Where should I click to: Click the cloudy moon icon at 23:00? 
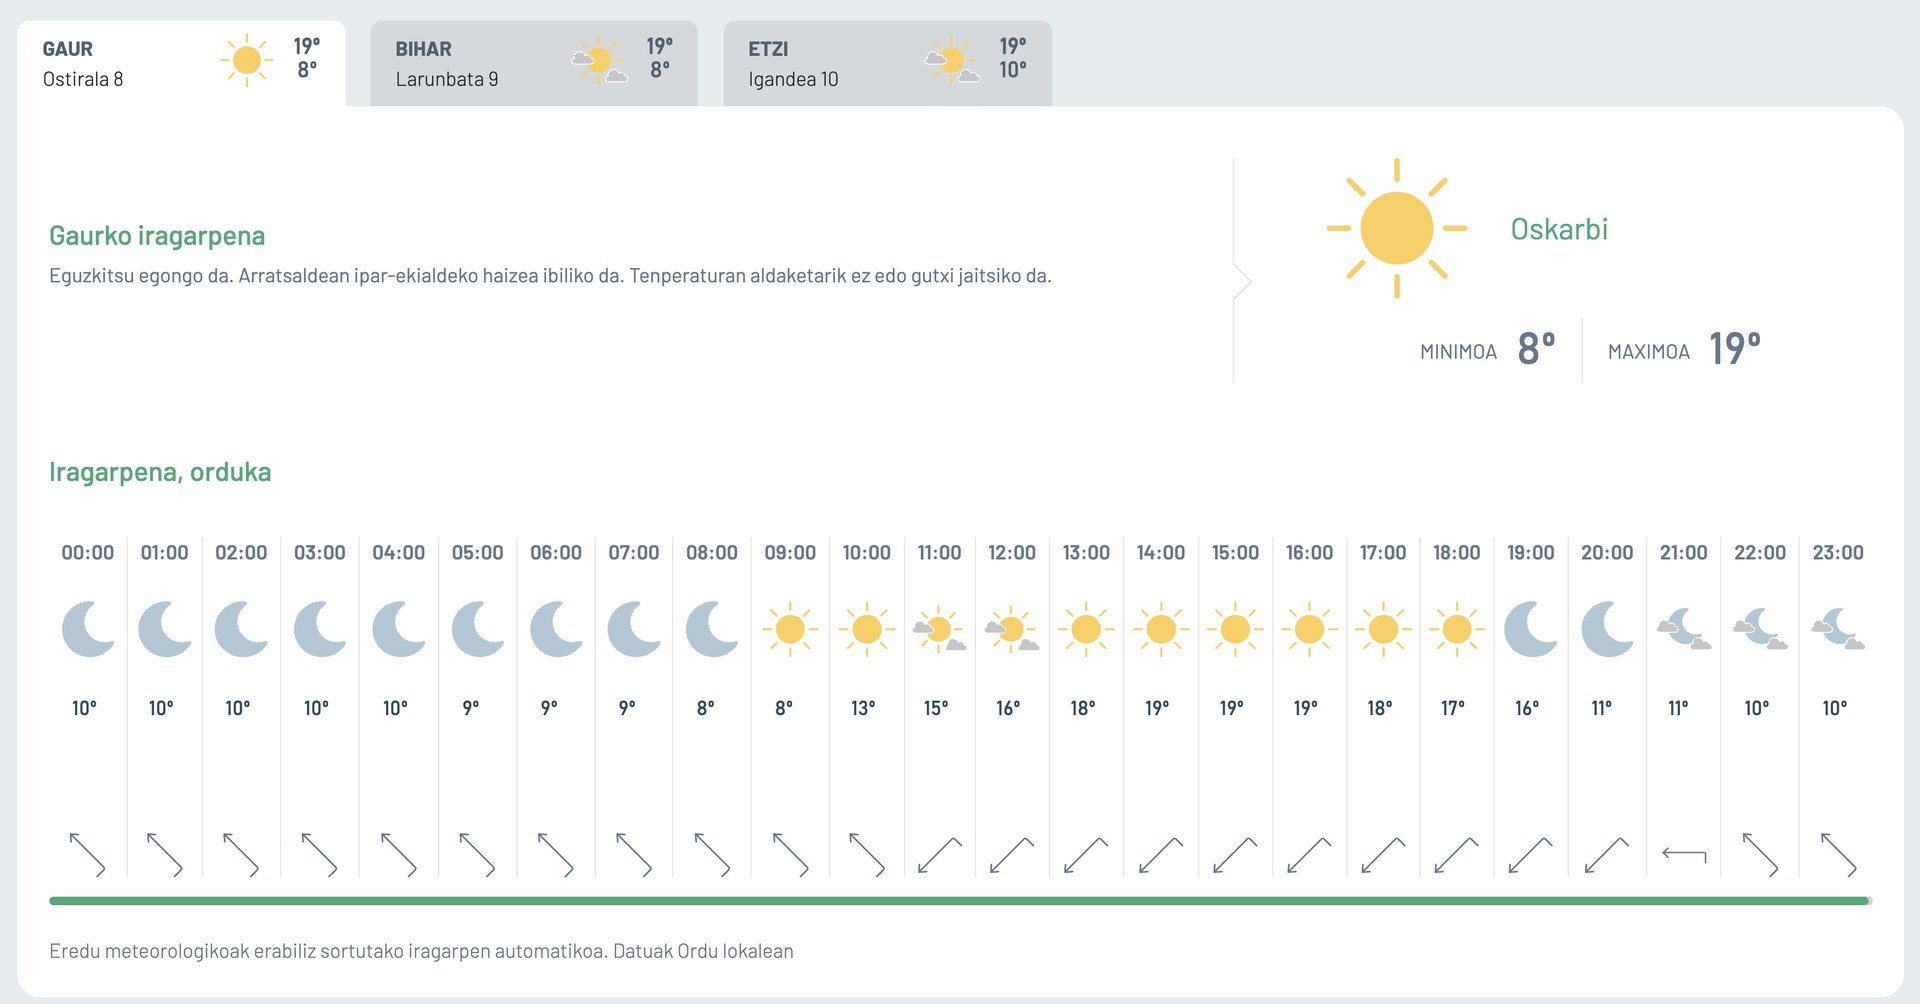[x=1838, y=629]
